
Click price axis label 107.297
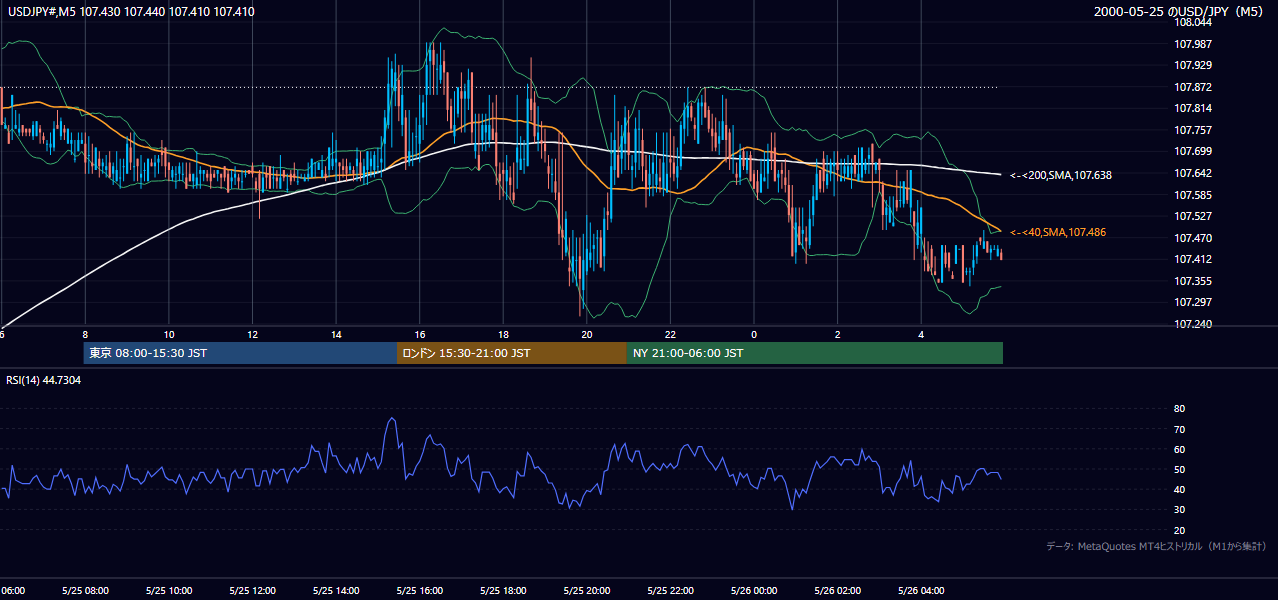[1193, 302]
